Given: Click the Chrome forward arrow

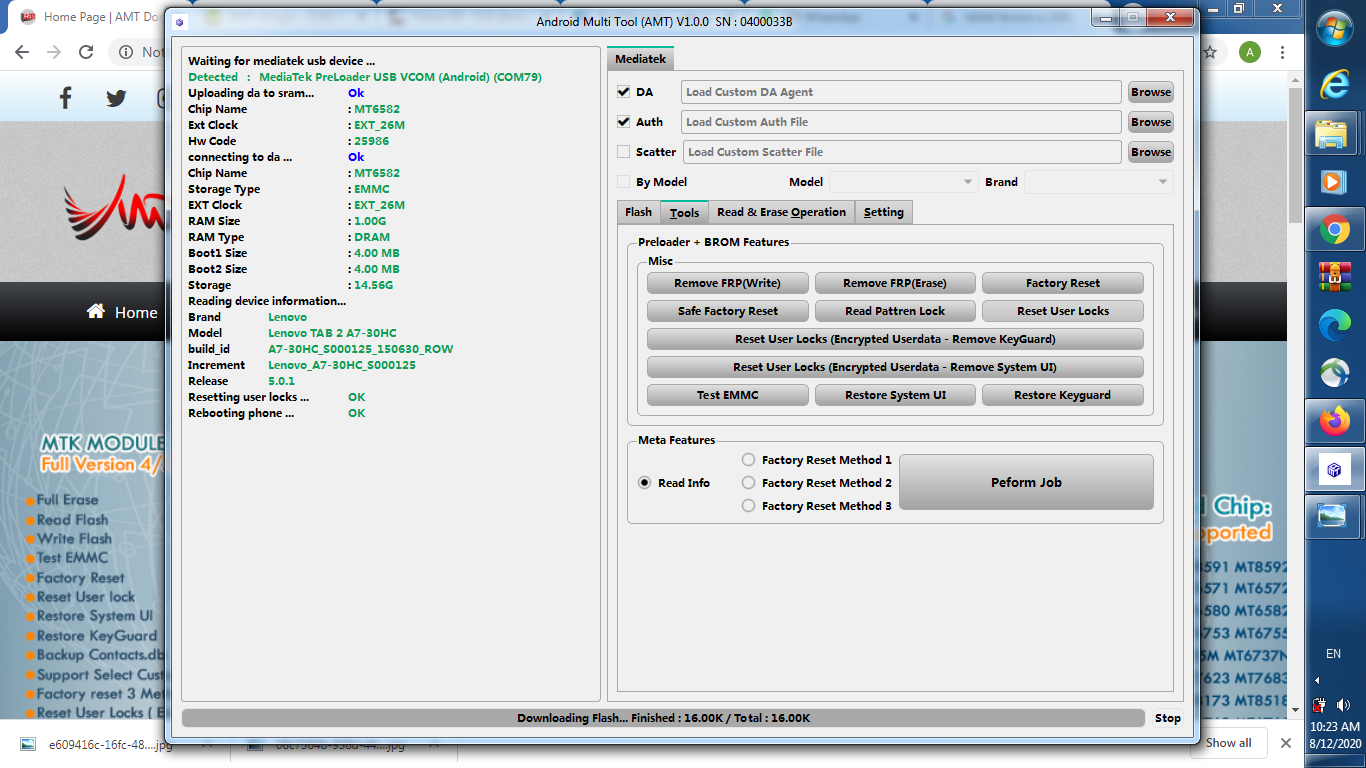Looking at the screenshot, I should (54, 52).
